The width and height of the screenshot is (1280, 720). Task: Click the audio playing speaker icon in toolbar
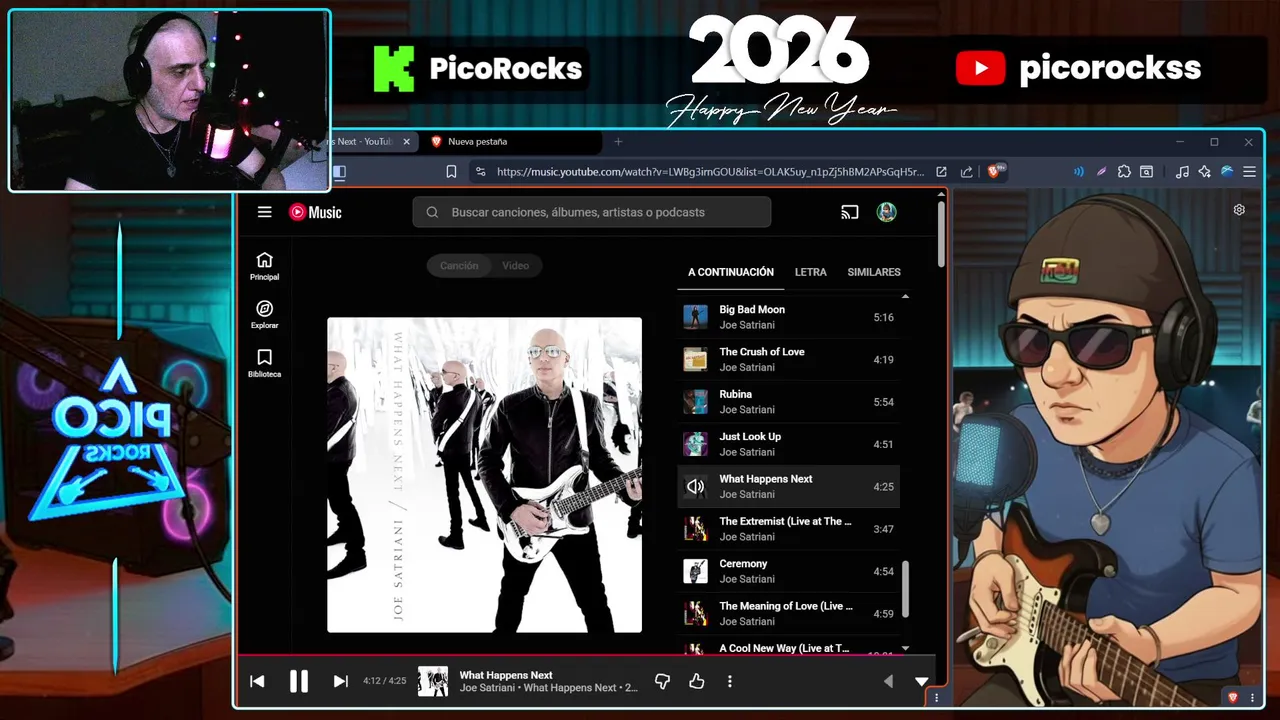click(x=1079, y=172)
